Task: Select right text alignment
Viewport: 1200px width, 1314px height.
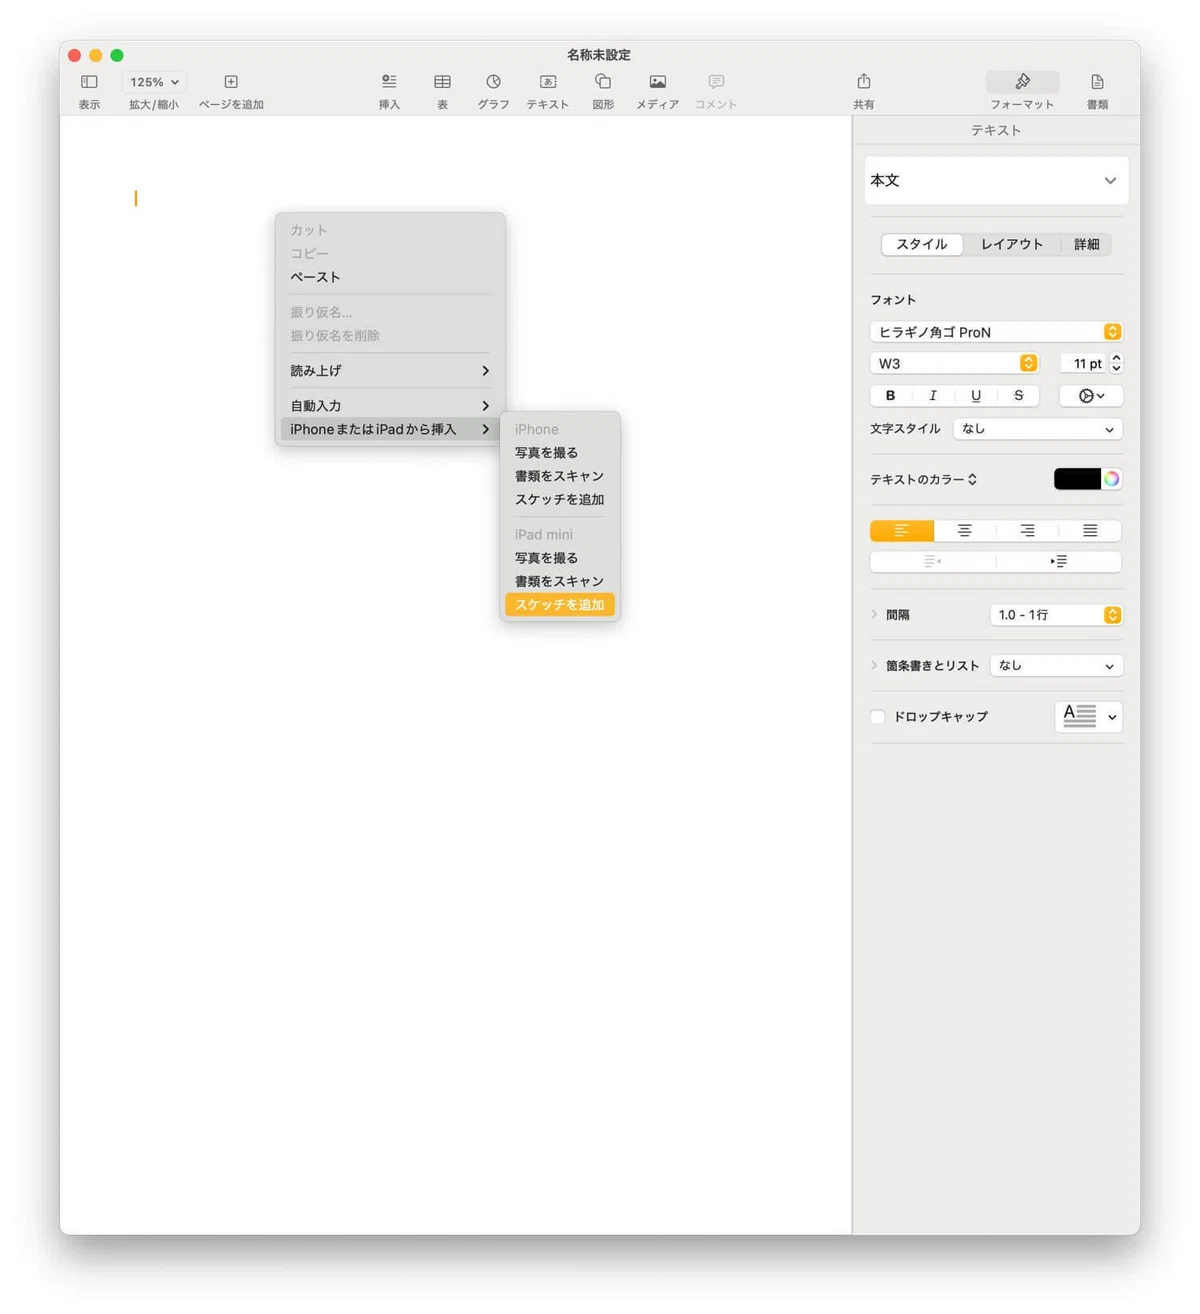Action: 1027,531
